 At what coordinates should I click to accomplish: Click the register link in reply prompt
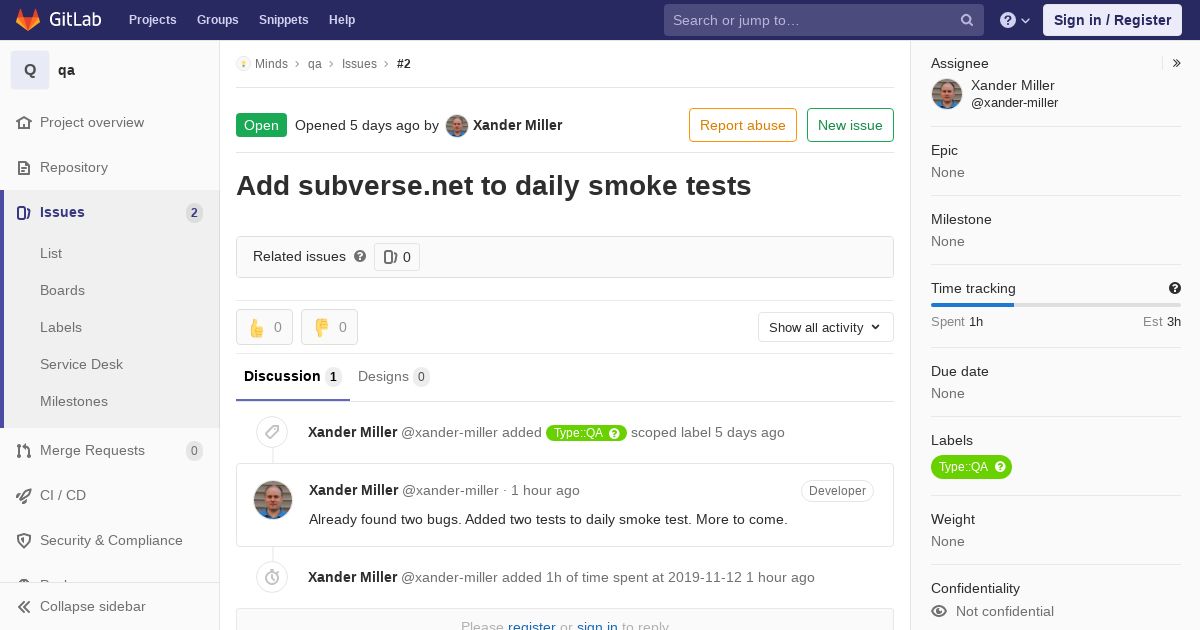[532, 625]
